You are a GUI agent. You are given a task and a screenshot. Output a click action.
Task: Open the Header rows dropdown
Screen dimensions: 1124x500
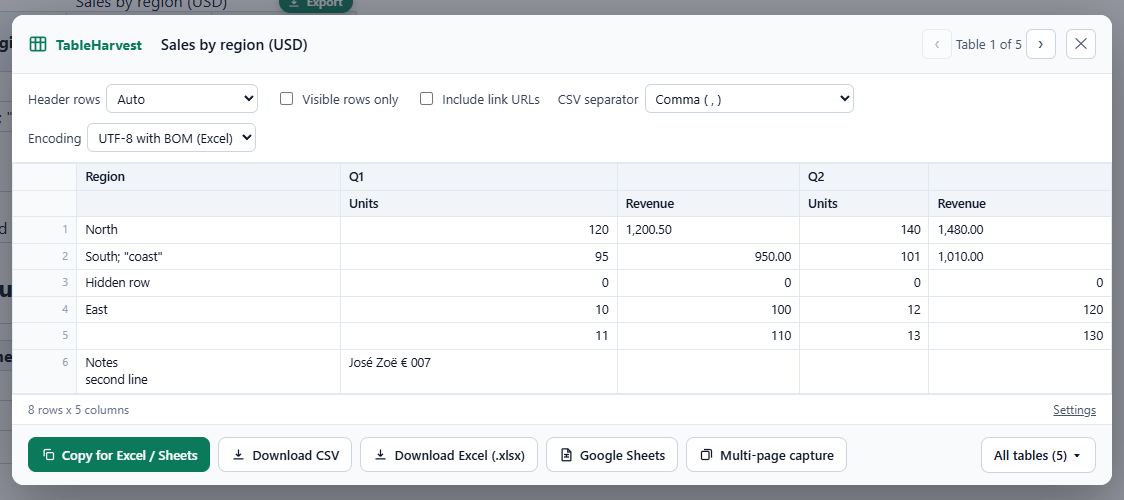[182, 99]
